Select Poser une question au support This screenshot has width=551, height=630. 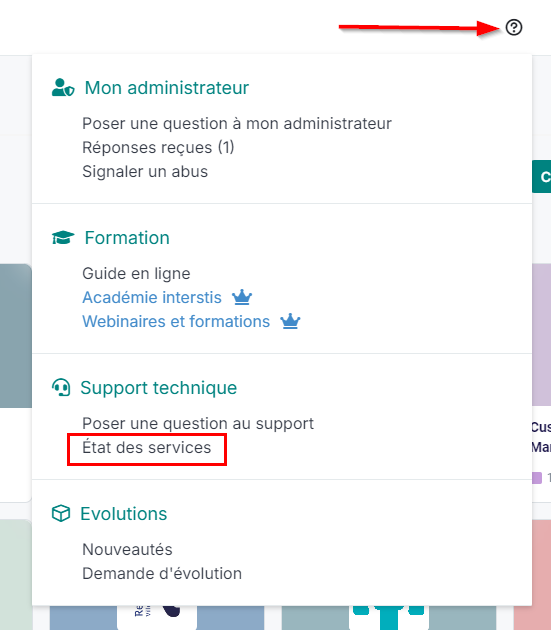coord(198,423)
